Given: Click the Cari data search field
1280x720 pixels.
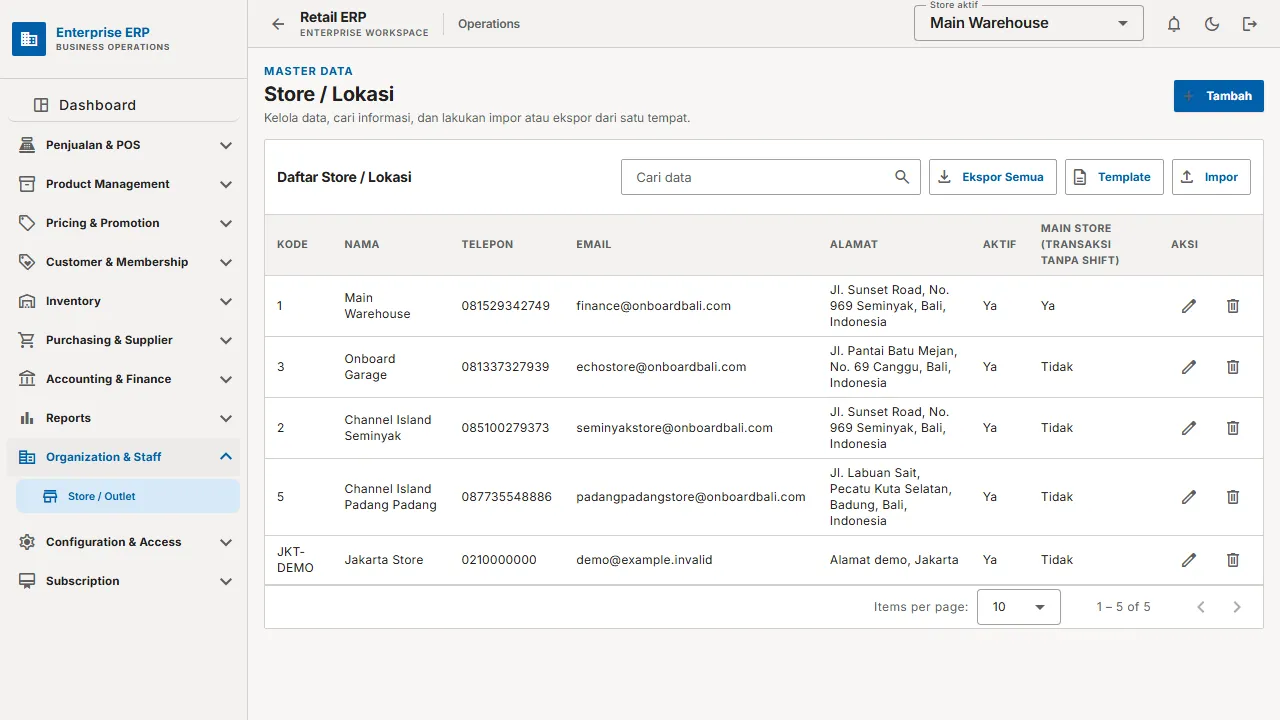Looking at the screenshot, I should pos(771,177).
